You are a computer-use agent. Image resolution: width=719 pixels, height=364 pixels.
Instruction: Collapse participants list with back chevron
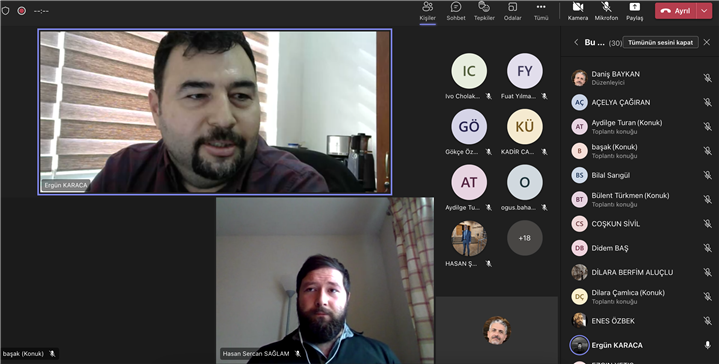(x=576, y=42)
